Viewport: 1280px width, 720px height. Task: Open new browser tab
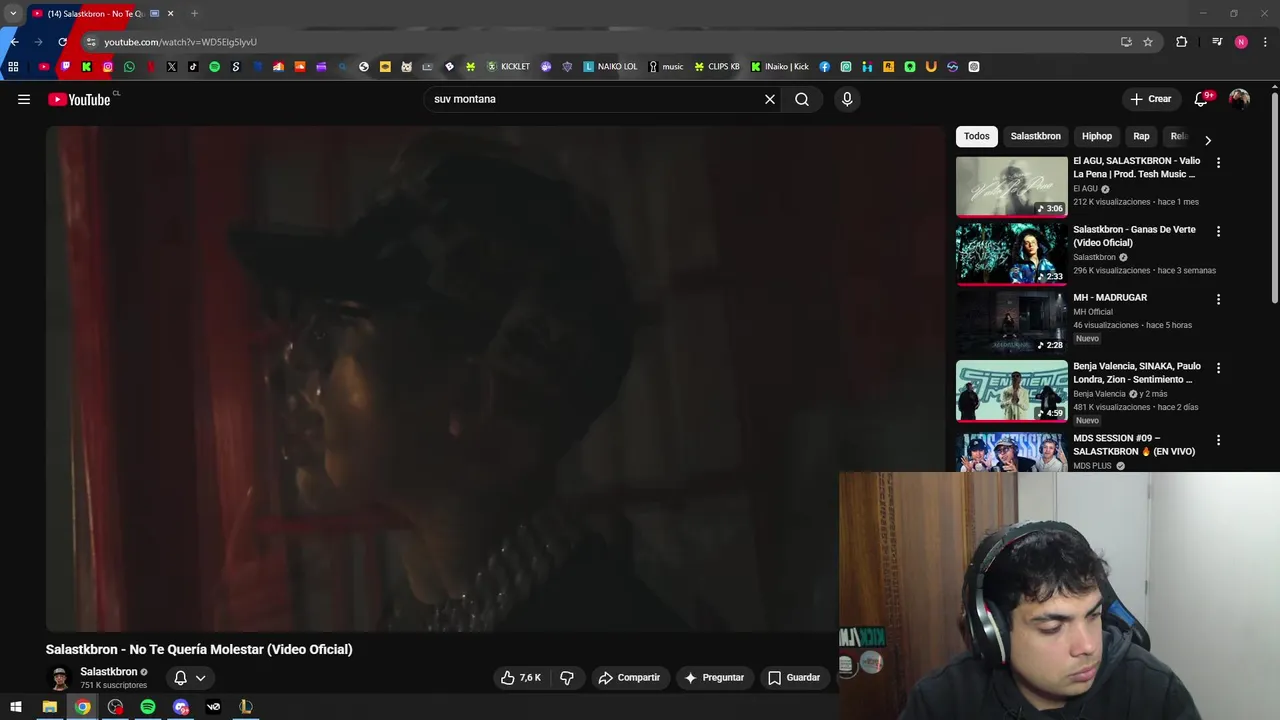pos(194,13)
